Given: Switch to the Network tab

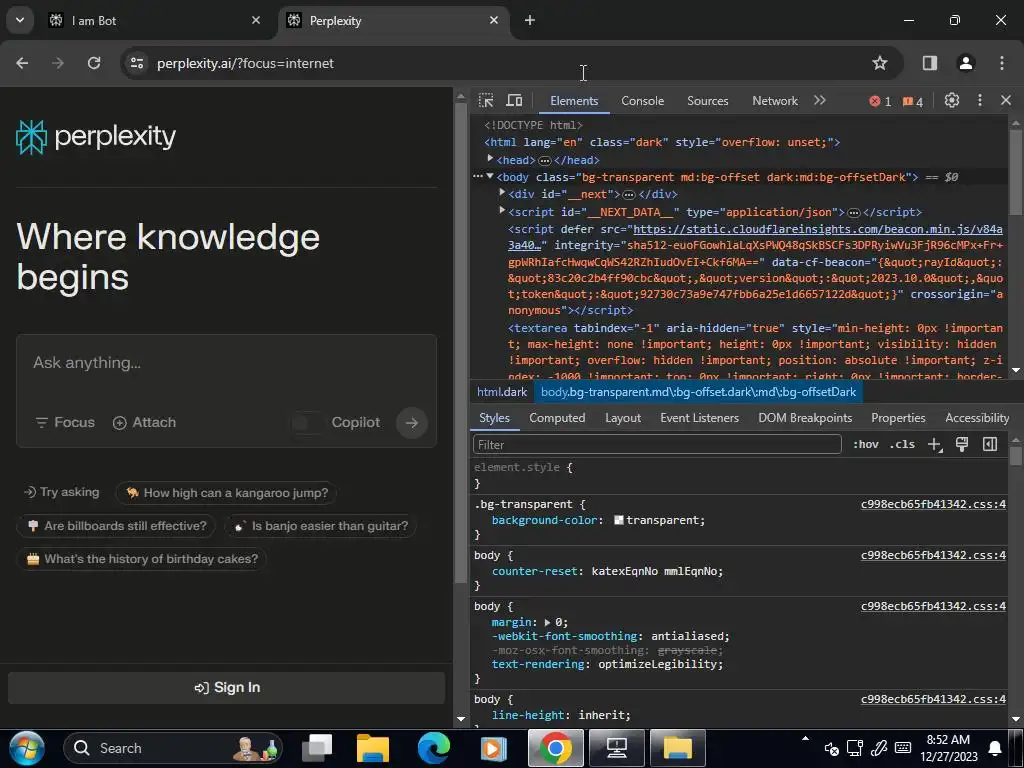Looking at the screenshot, I should [x=775, y=101].
